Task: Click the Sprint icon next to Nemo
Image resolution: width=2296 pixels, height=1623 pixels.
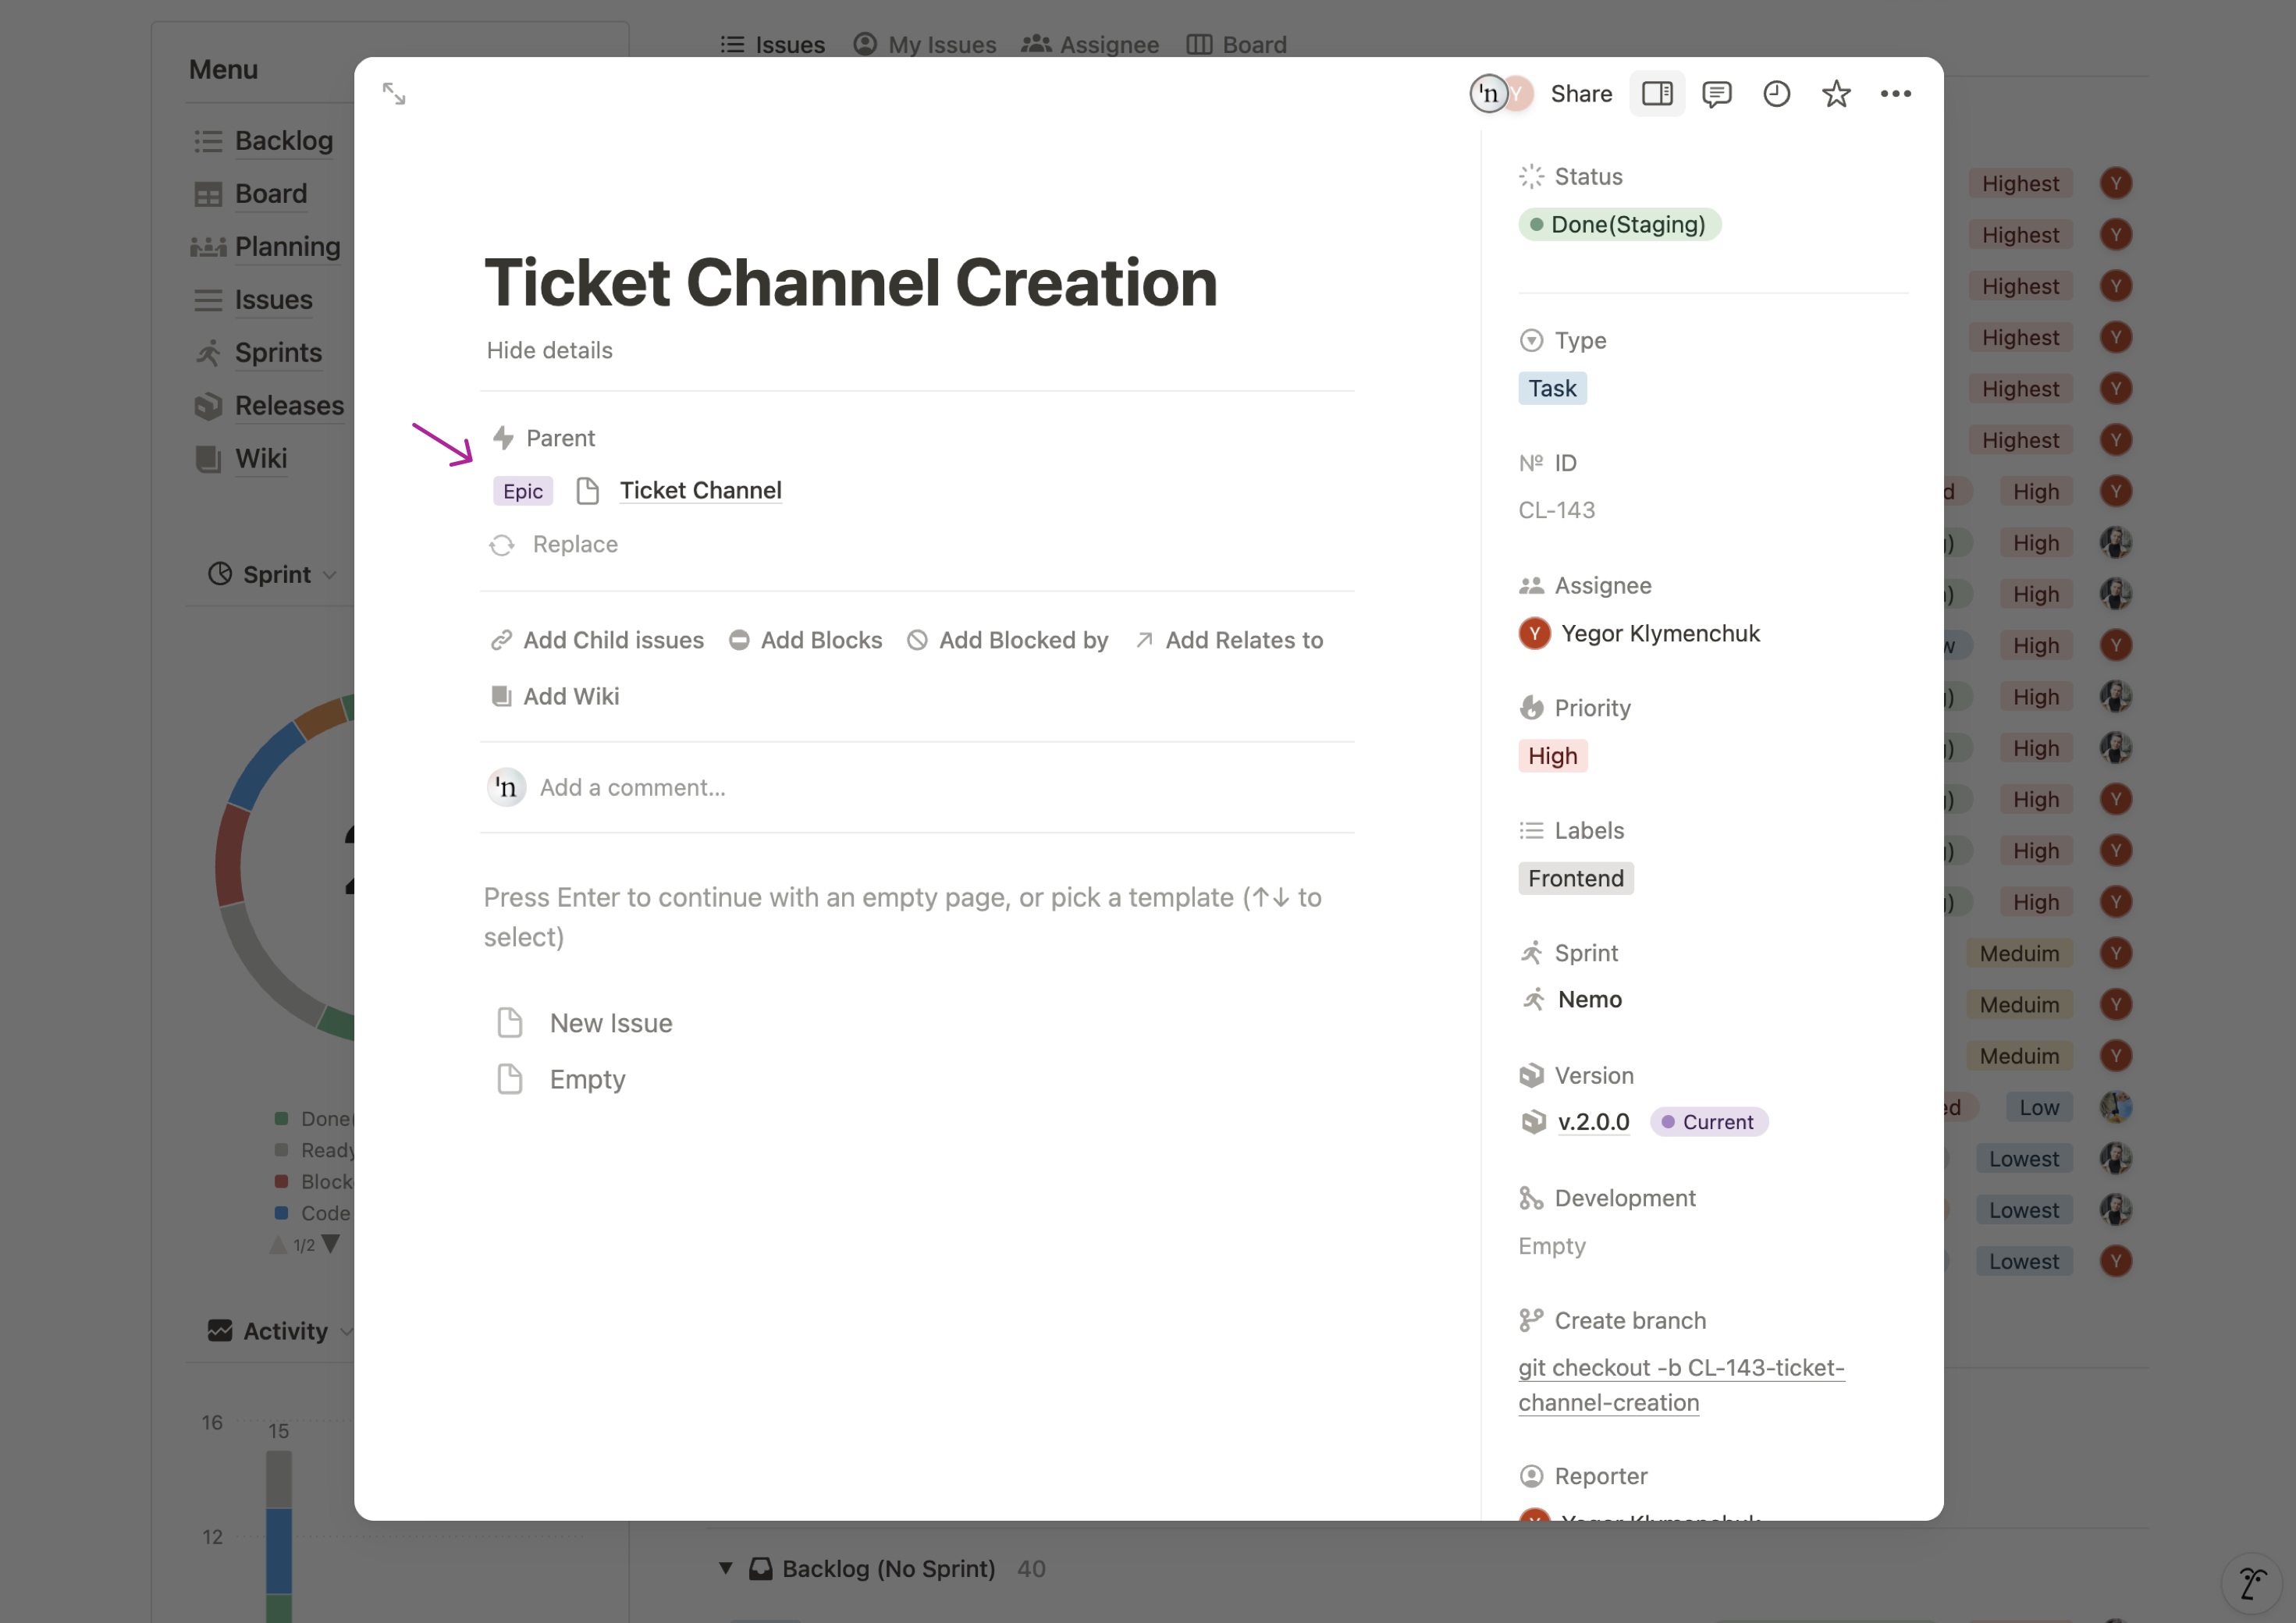Action: click(x=1532, y=998)
